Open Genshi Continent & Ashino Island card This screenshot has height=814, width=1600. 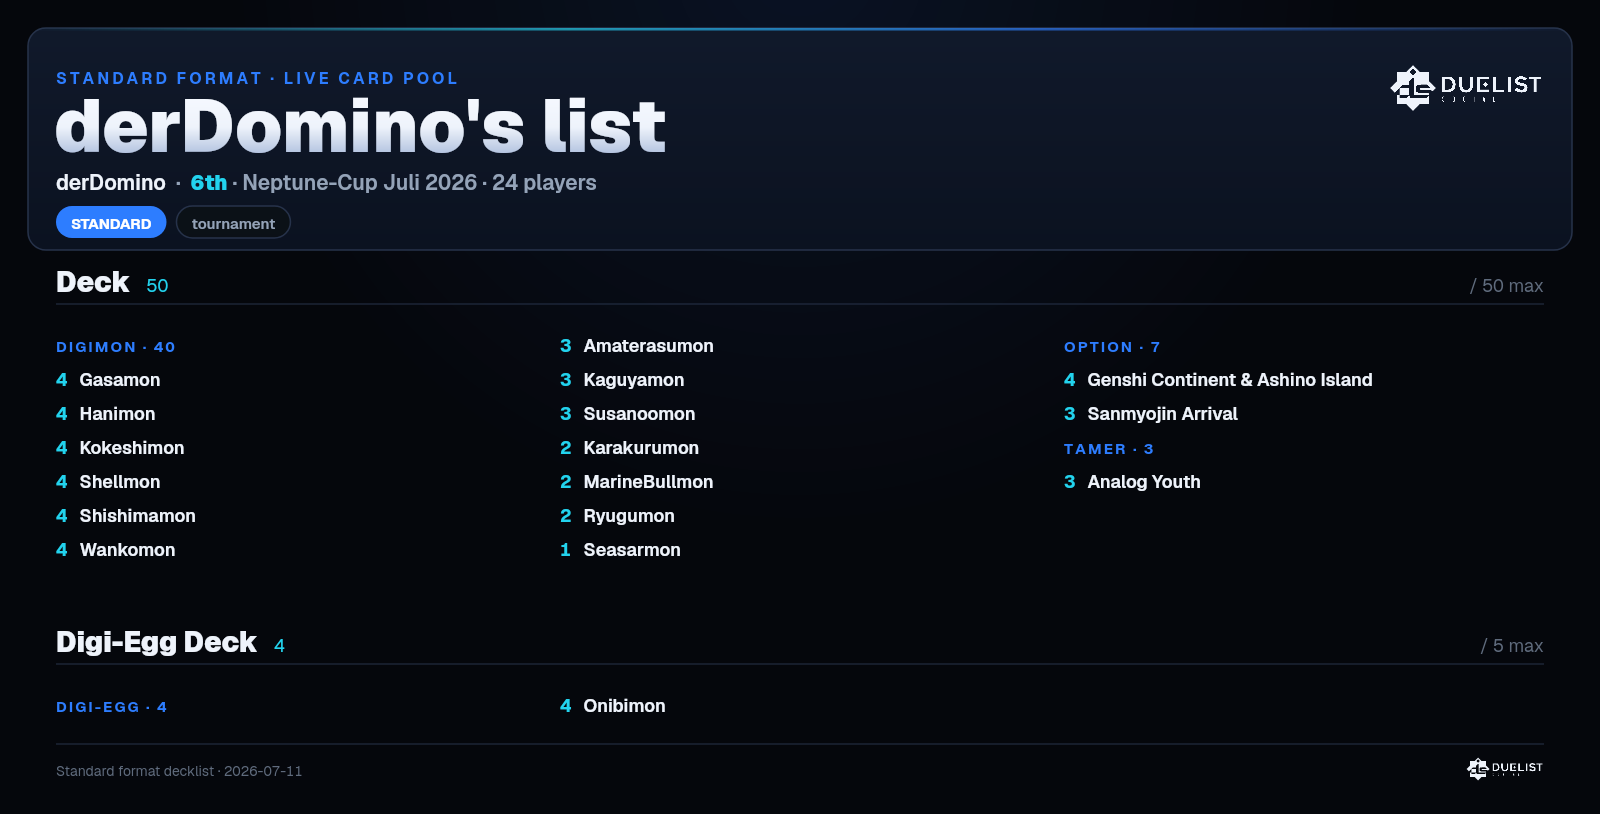[1218, 380]
